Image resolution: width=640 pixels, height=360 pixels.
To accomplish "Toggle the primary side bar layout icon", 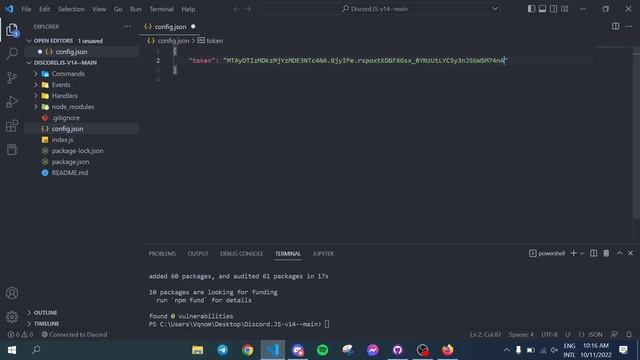I will click(531, 9).
